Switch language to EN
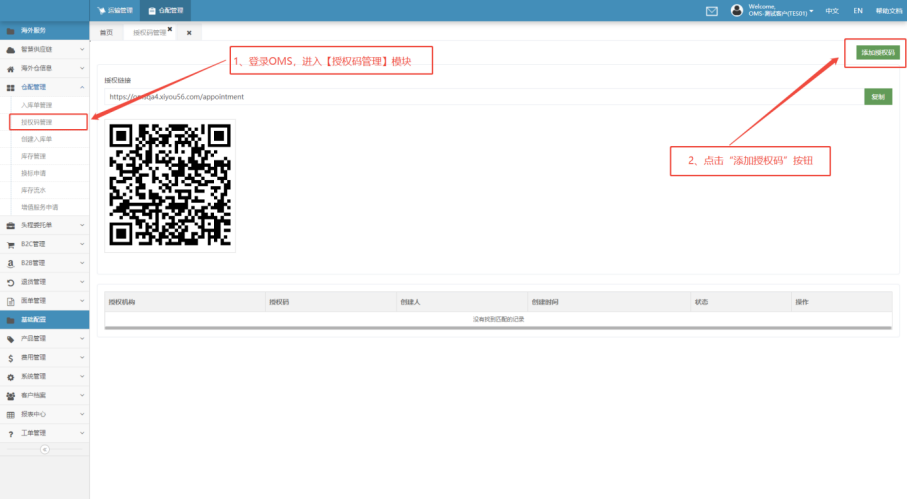This screenshot has height=499, width=908. pos(858,11)
